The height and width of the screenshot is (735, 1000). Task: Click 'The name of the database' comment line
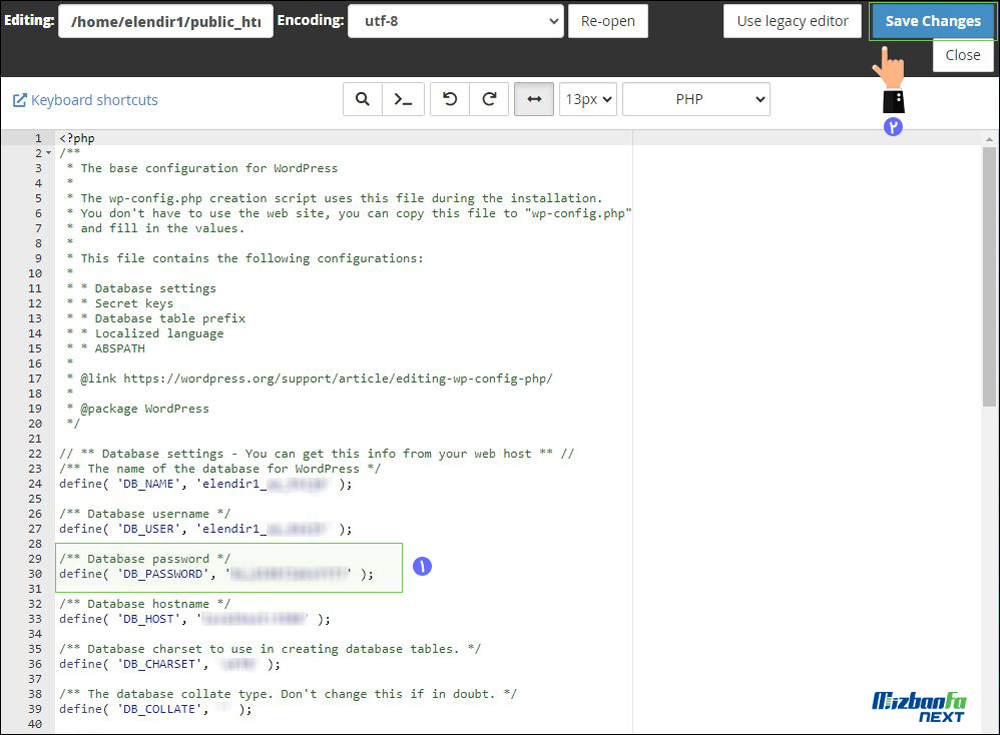point(220,469)
